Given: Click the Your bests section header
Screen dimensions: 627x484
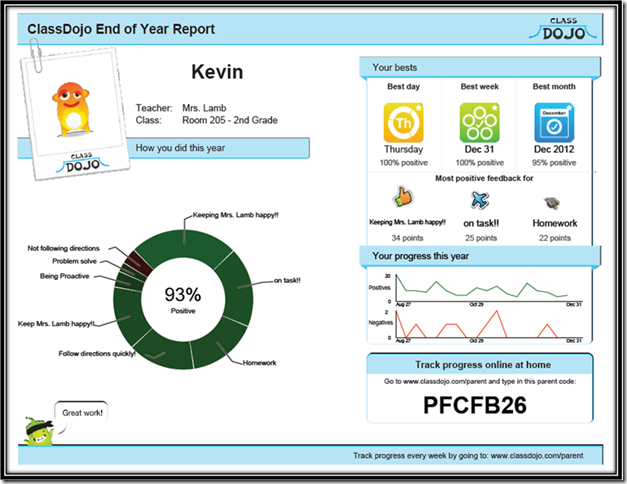Looking at the screenshot, I should point(480,67).
